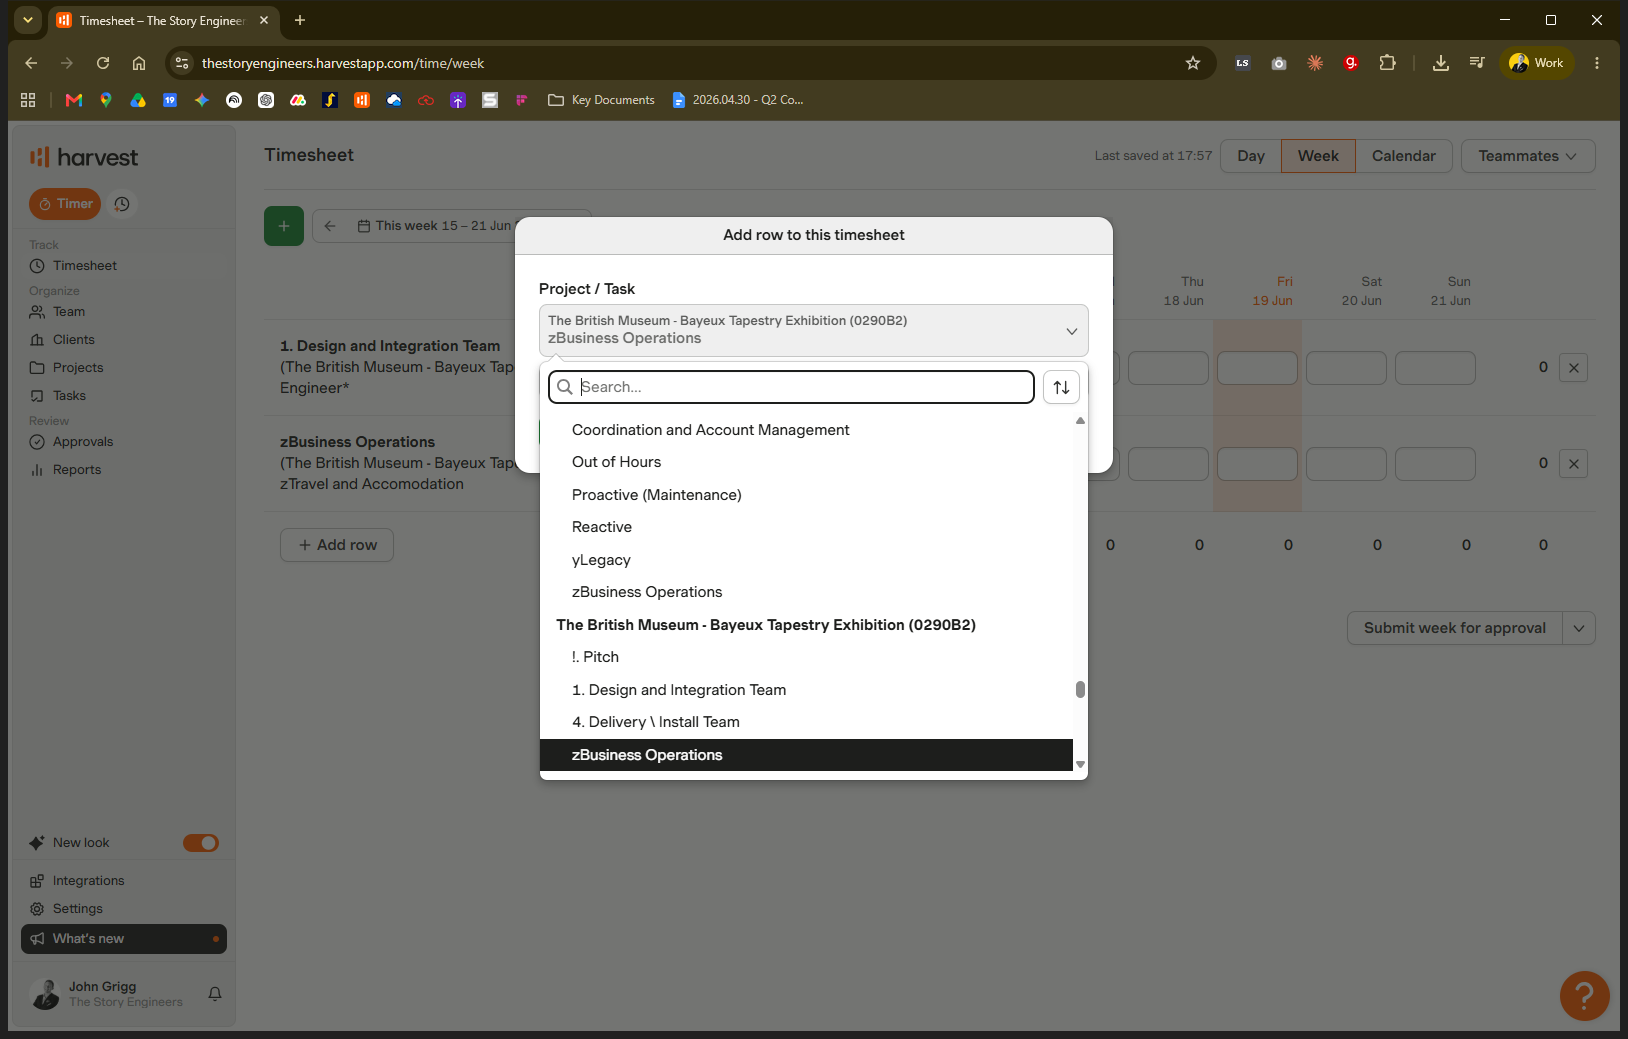
Task: Open John Grigg profile menu
Action: point(107,994)
